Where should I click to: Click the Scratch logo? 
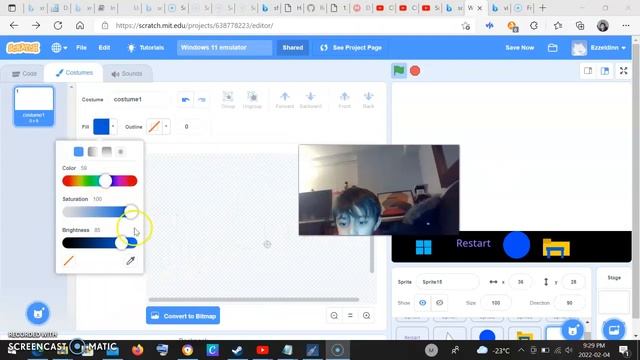(x=23, y=48)
